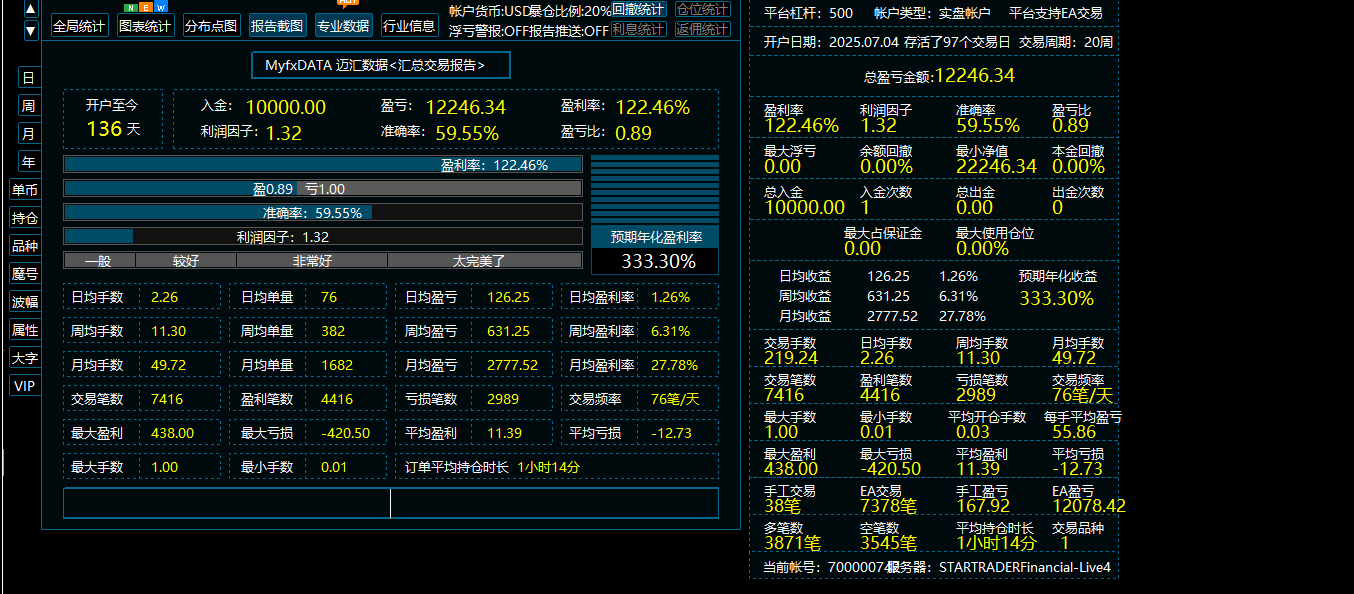Switch to the 年 sidebar tab
Screen dimensions: 1354x594
click(28, 162)
